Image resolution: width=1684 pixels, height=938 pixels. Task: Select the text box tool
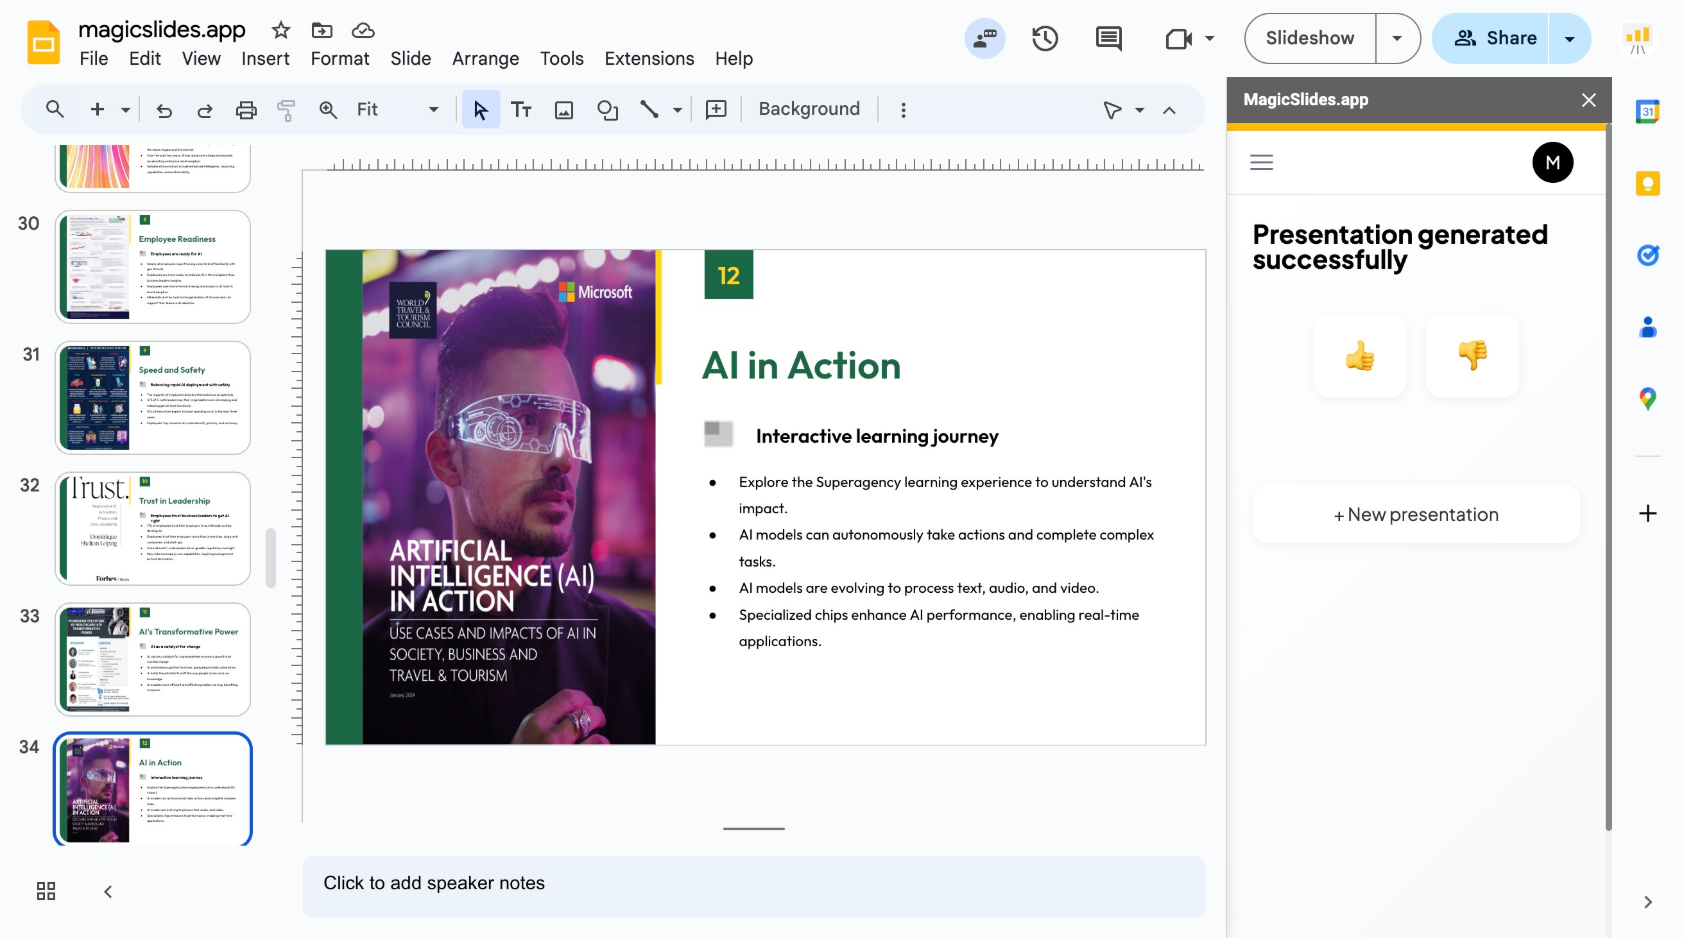522,109
